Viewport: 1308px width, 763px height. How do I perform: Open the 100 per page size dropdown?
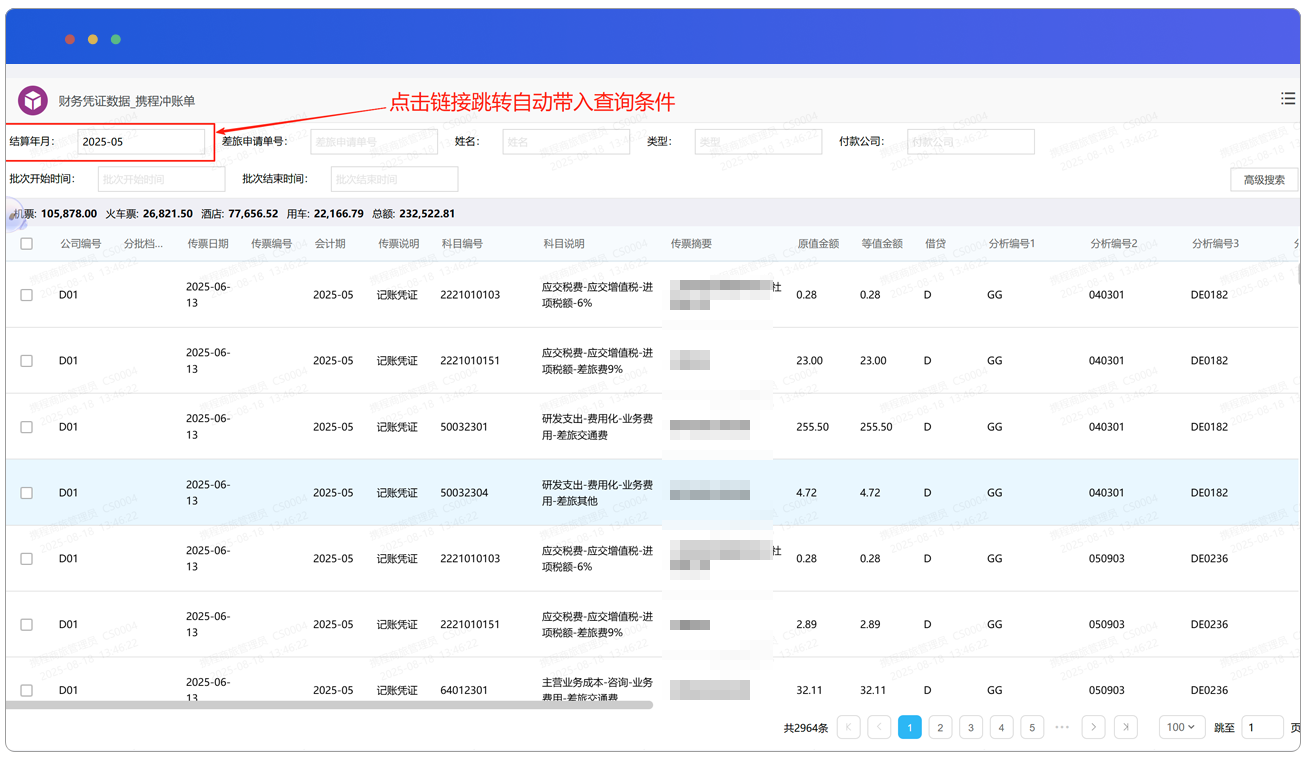[1182, 727]
